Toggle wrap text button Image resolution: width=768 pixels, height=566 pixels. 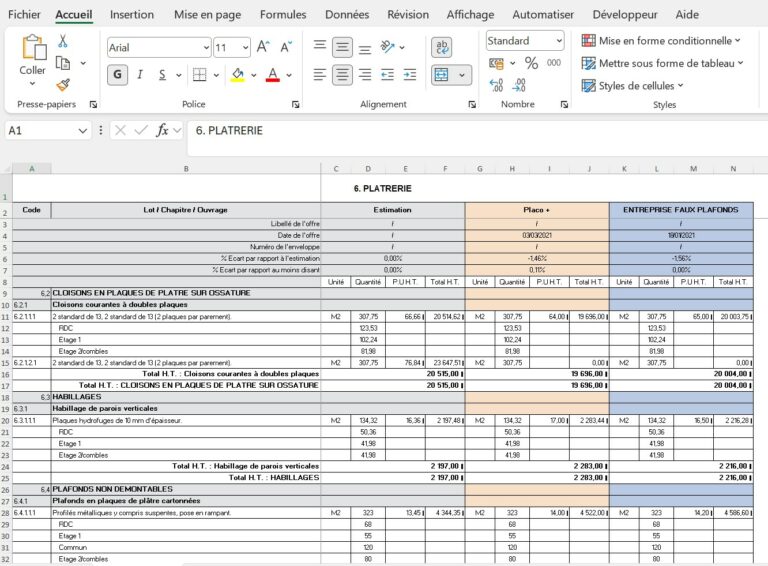[x=442, y=47]
